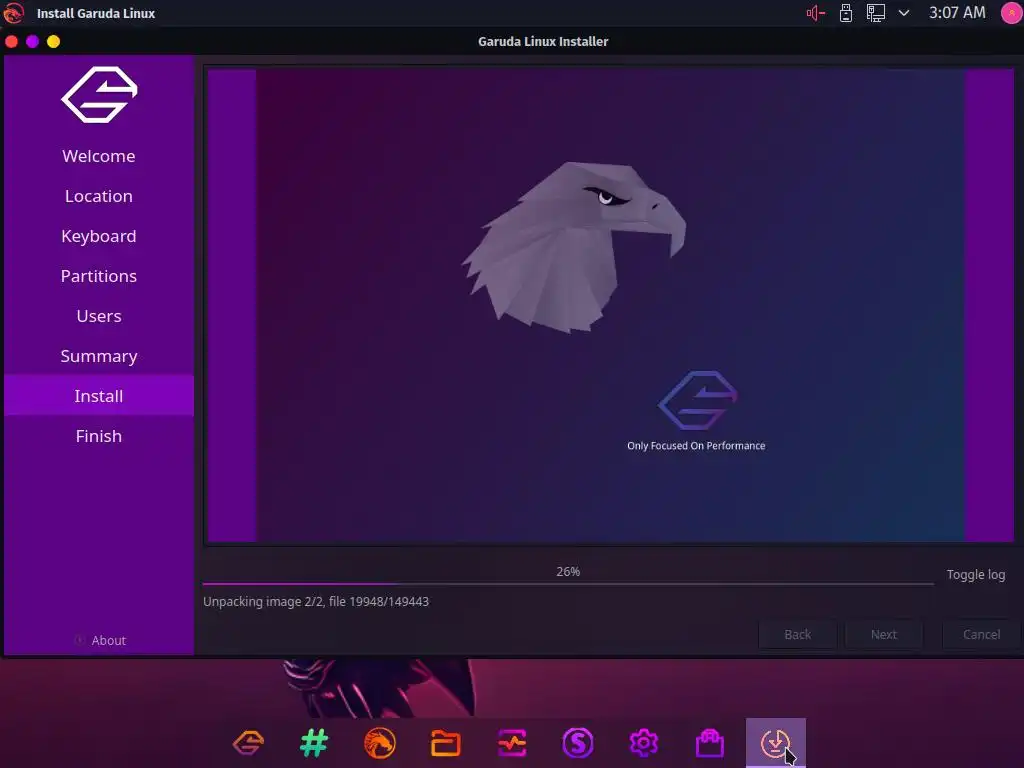Screen dimensions: 1024x768
Task: Select the installer download icon in dock
Action: point(776,743)
